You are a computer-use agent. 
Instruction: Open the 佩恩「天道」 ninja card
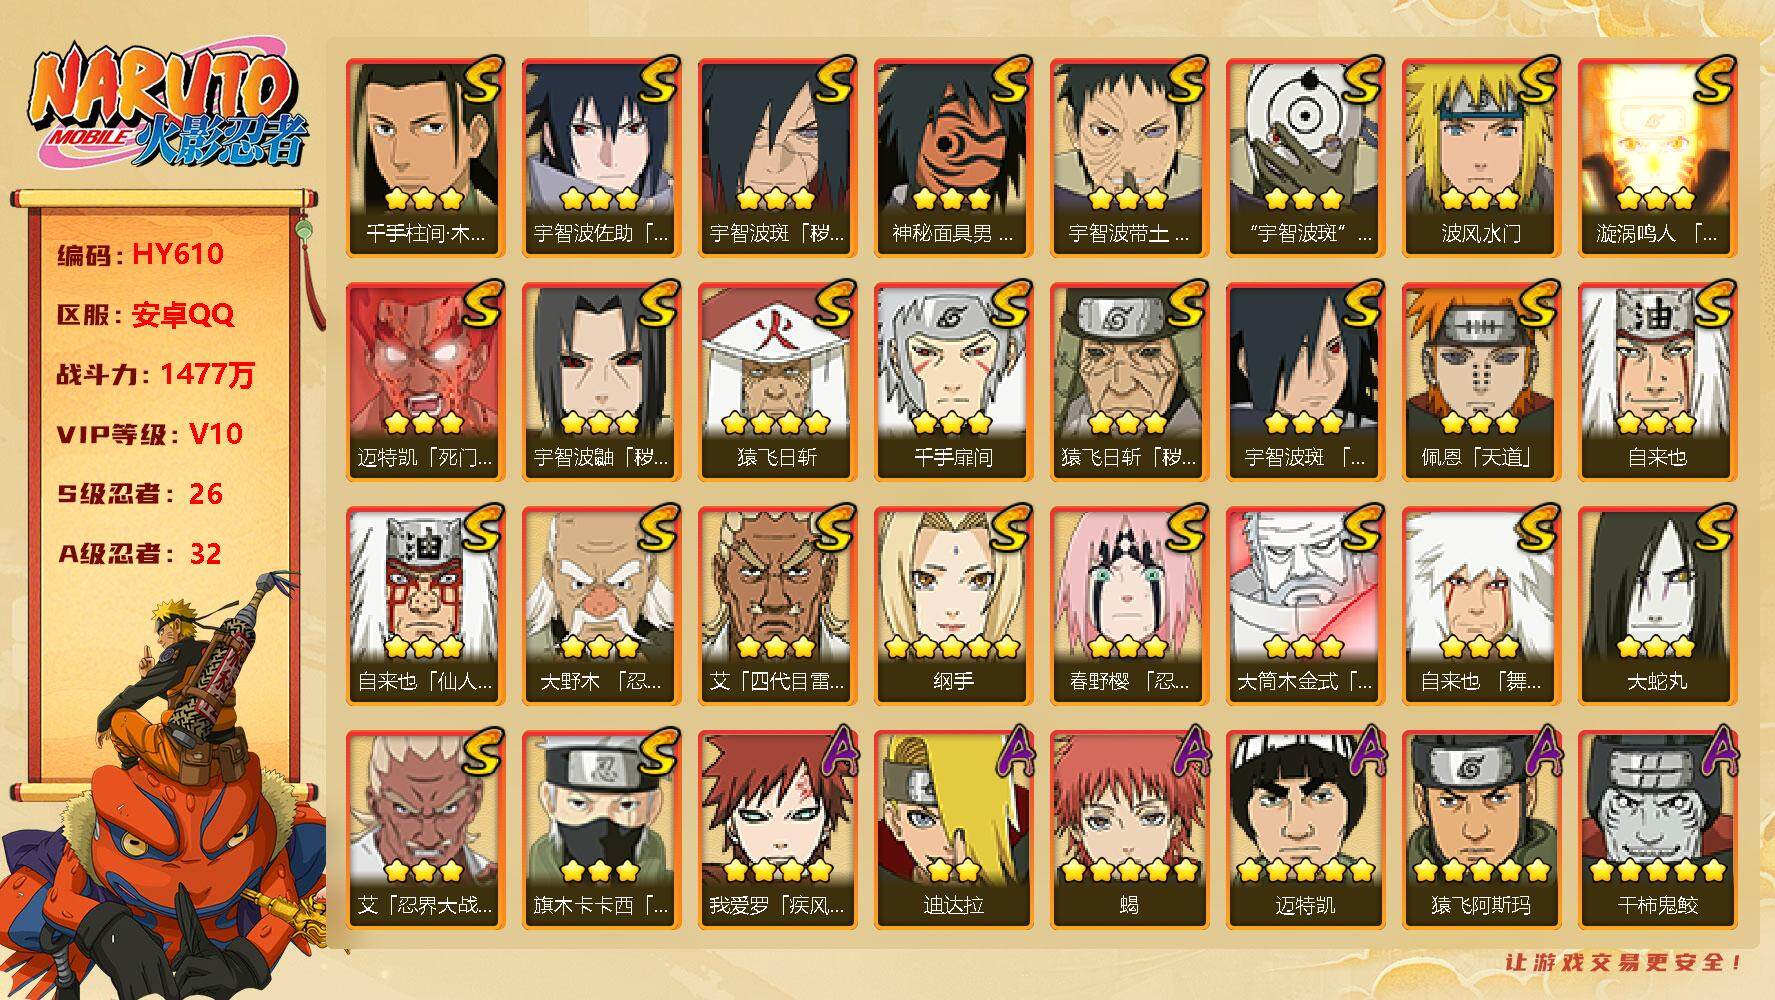point(1481,381)
